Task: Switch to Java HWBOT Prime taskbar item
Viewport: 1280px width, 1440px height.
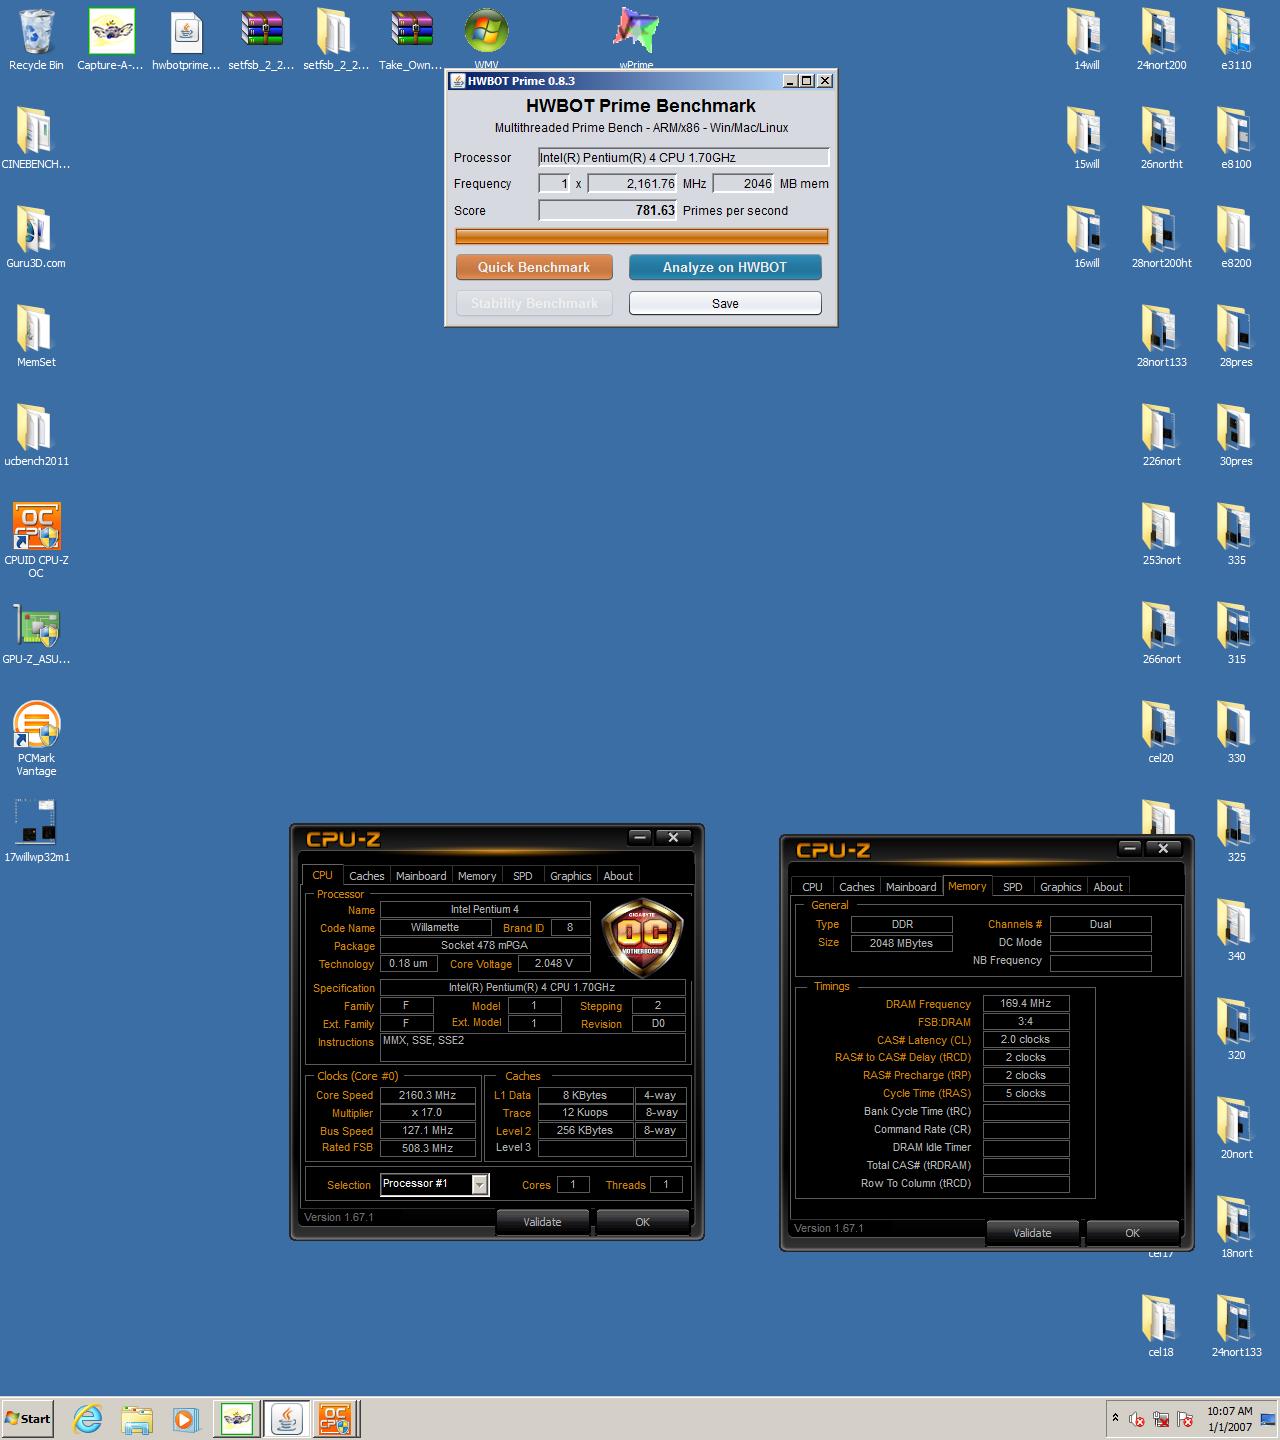Action: coord(286,1418)
